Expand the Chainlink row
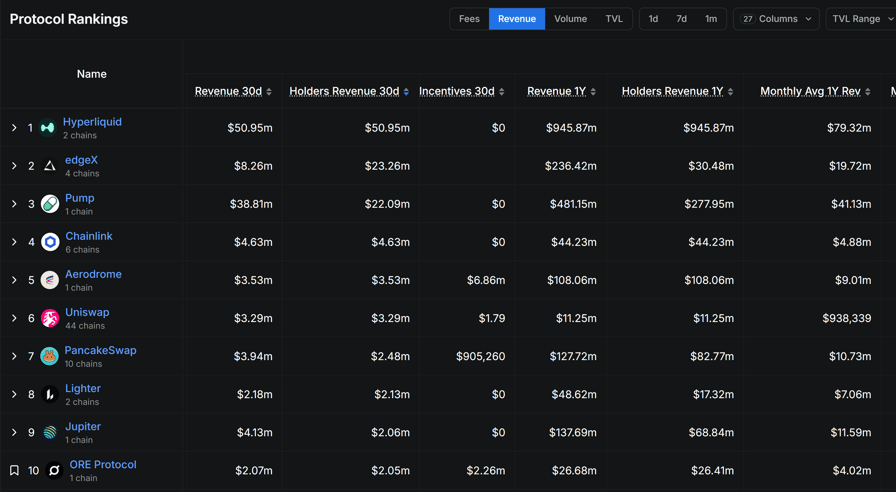 point(14,242)
